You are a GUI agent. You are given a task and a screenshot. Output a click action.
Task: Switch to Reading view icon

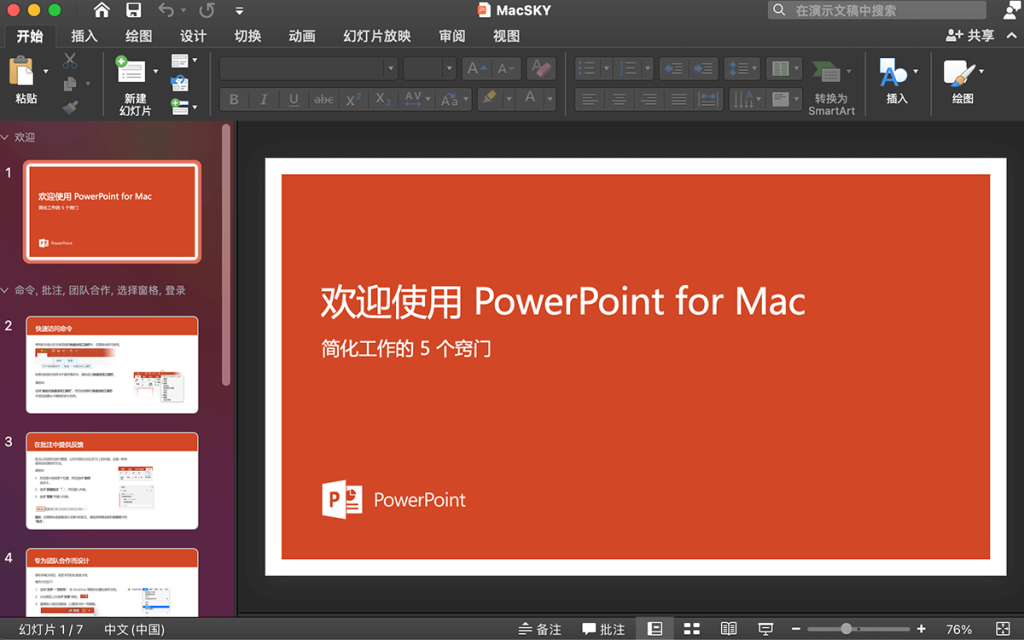click(x=729, y=629)
